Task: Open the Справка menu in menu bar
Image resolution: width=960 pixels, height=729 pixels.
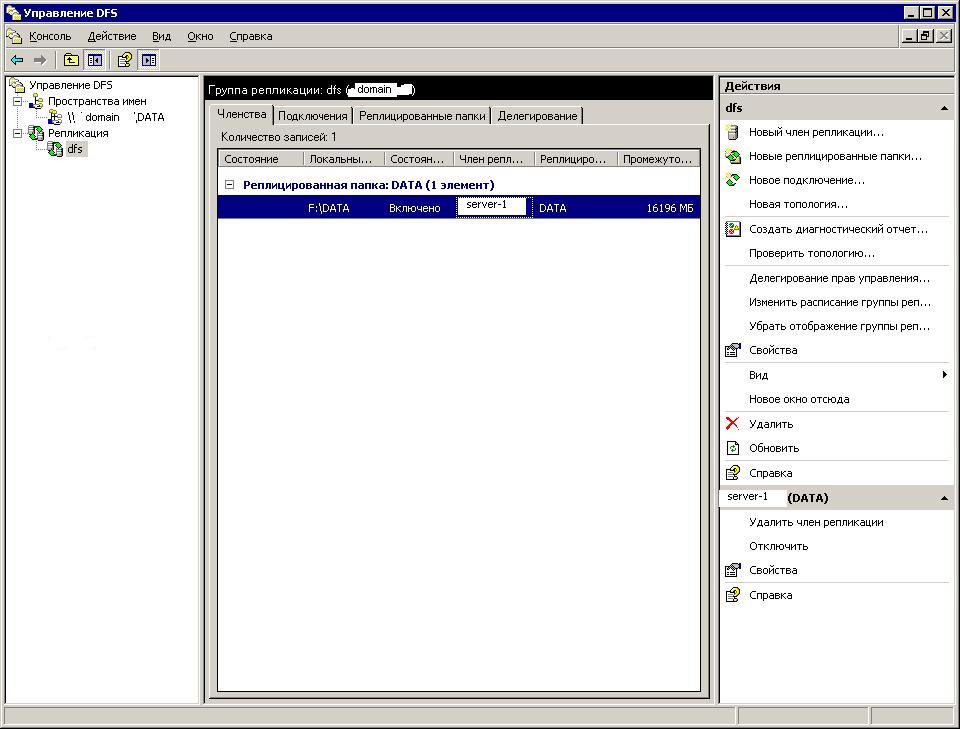Action: coord(250,36)
